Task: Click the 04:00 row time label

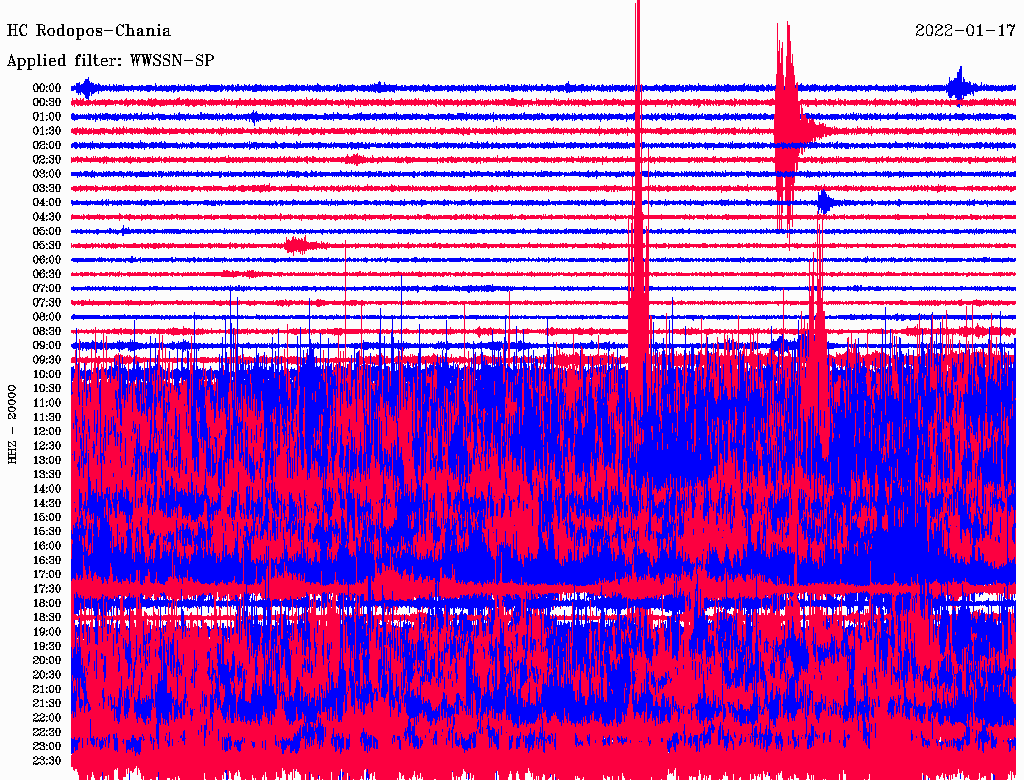Action: click(x=47, y=202)
